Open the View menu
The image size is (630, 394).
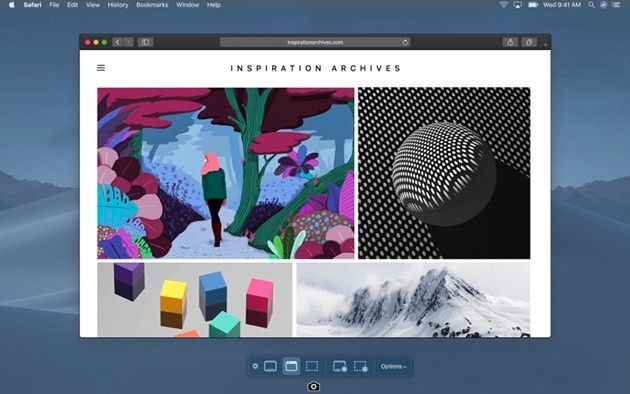(x=92, y=5)
